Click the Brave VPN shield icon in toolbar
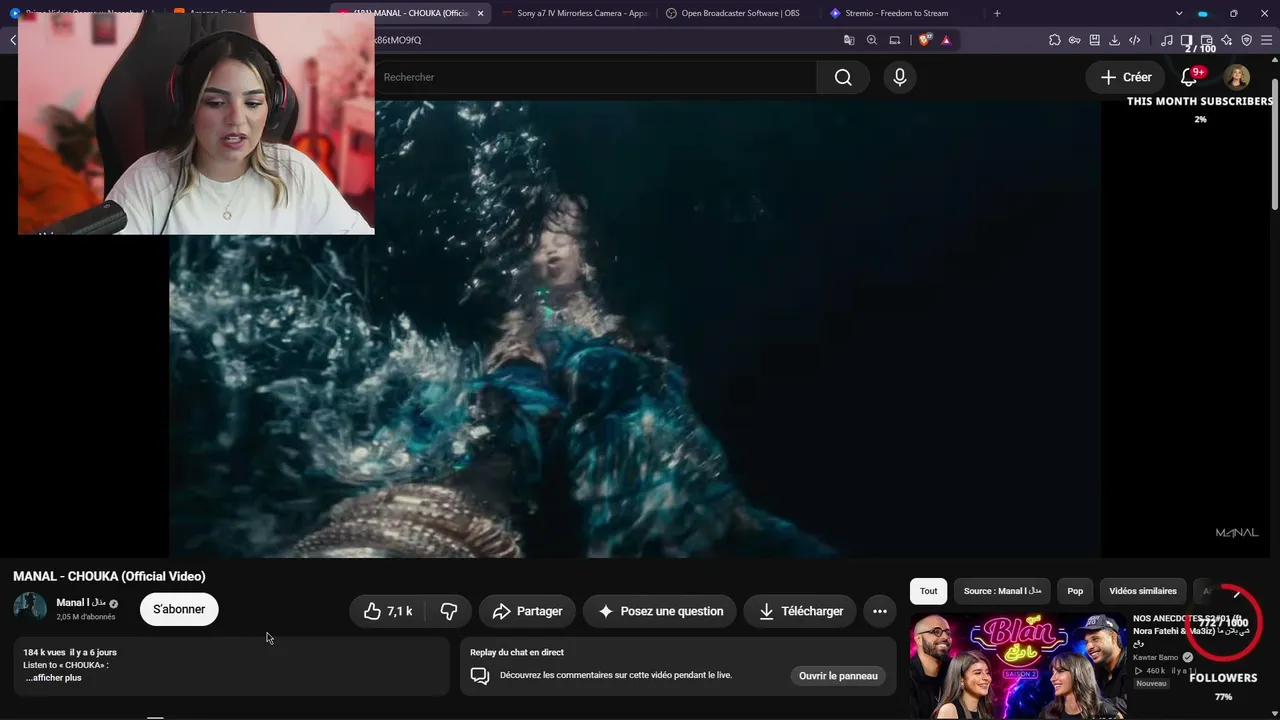 pyautogui.click(x=1247, y=40)
